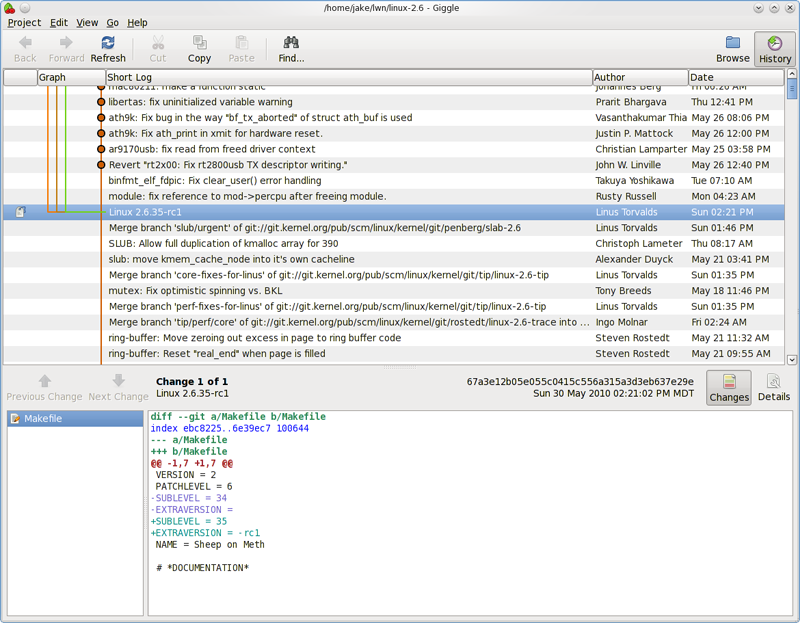Viewport: 800px width, 623px height.
Task: Select the Linux 2.6.35-rc1 commit row
Action: (394, 212)
